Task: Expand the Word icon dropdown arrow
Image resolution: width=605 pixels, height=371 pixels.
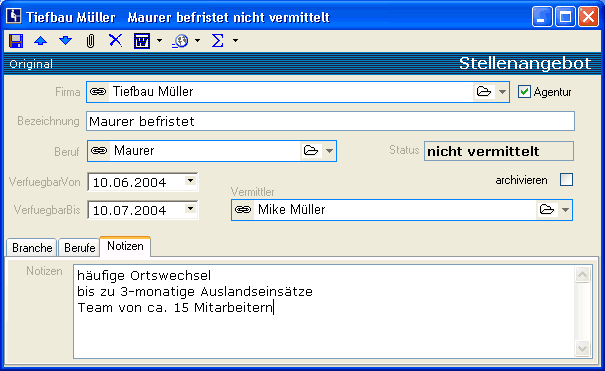Action: point(159,40)
